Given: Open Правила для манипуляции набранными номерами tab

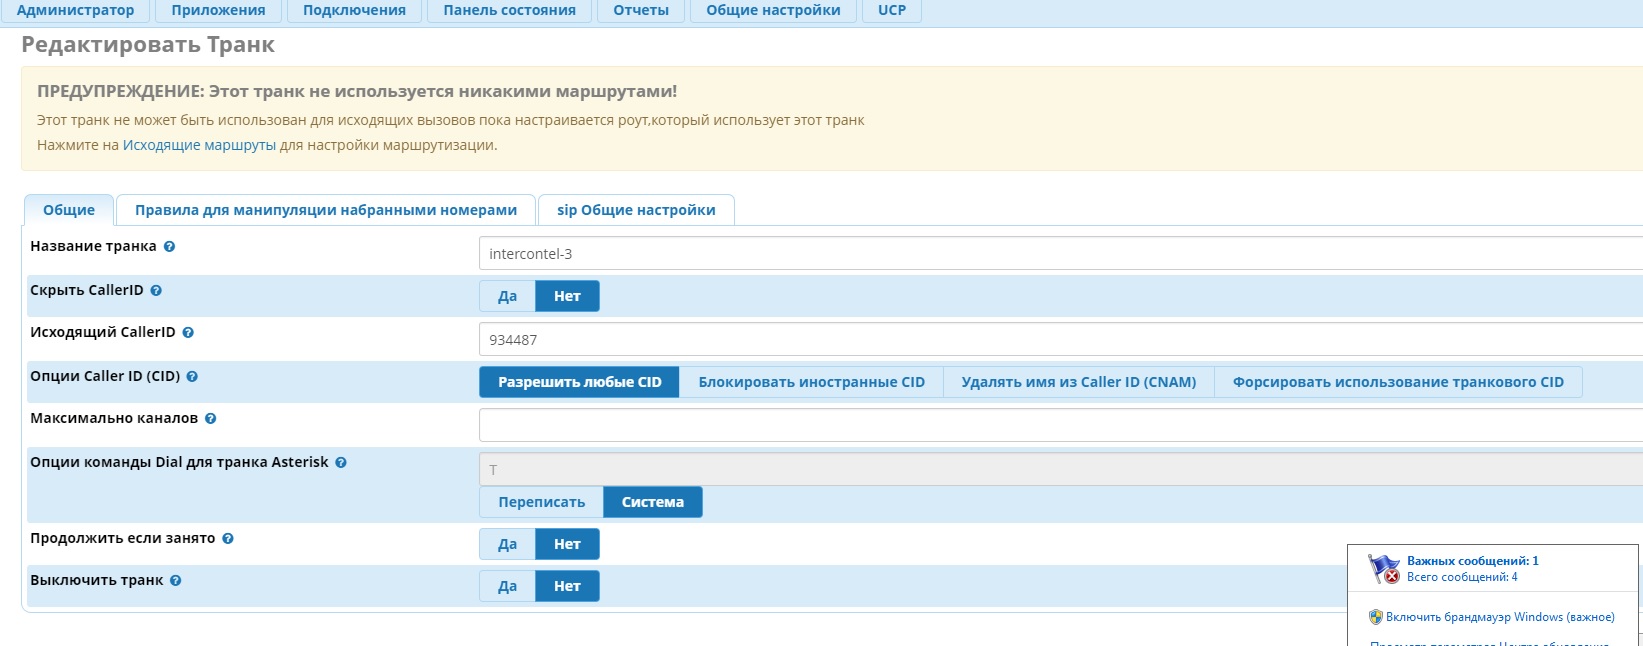Looking at the screenshot, I should click(326, 210).
